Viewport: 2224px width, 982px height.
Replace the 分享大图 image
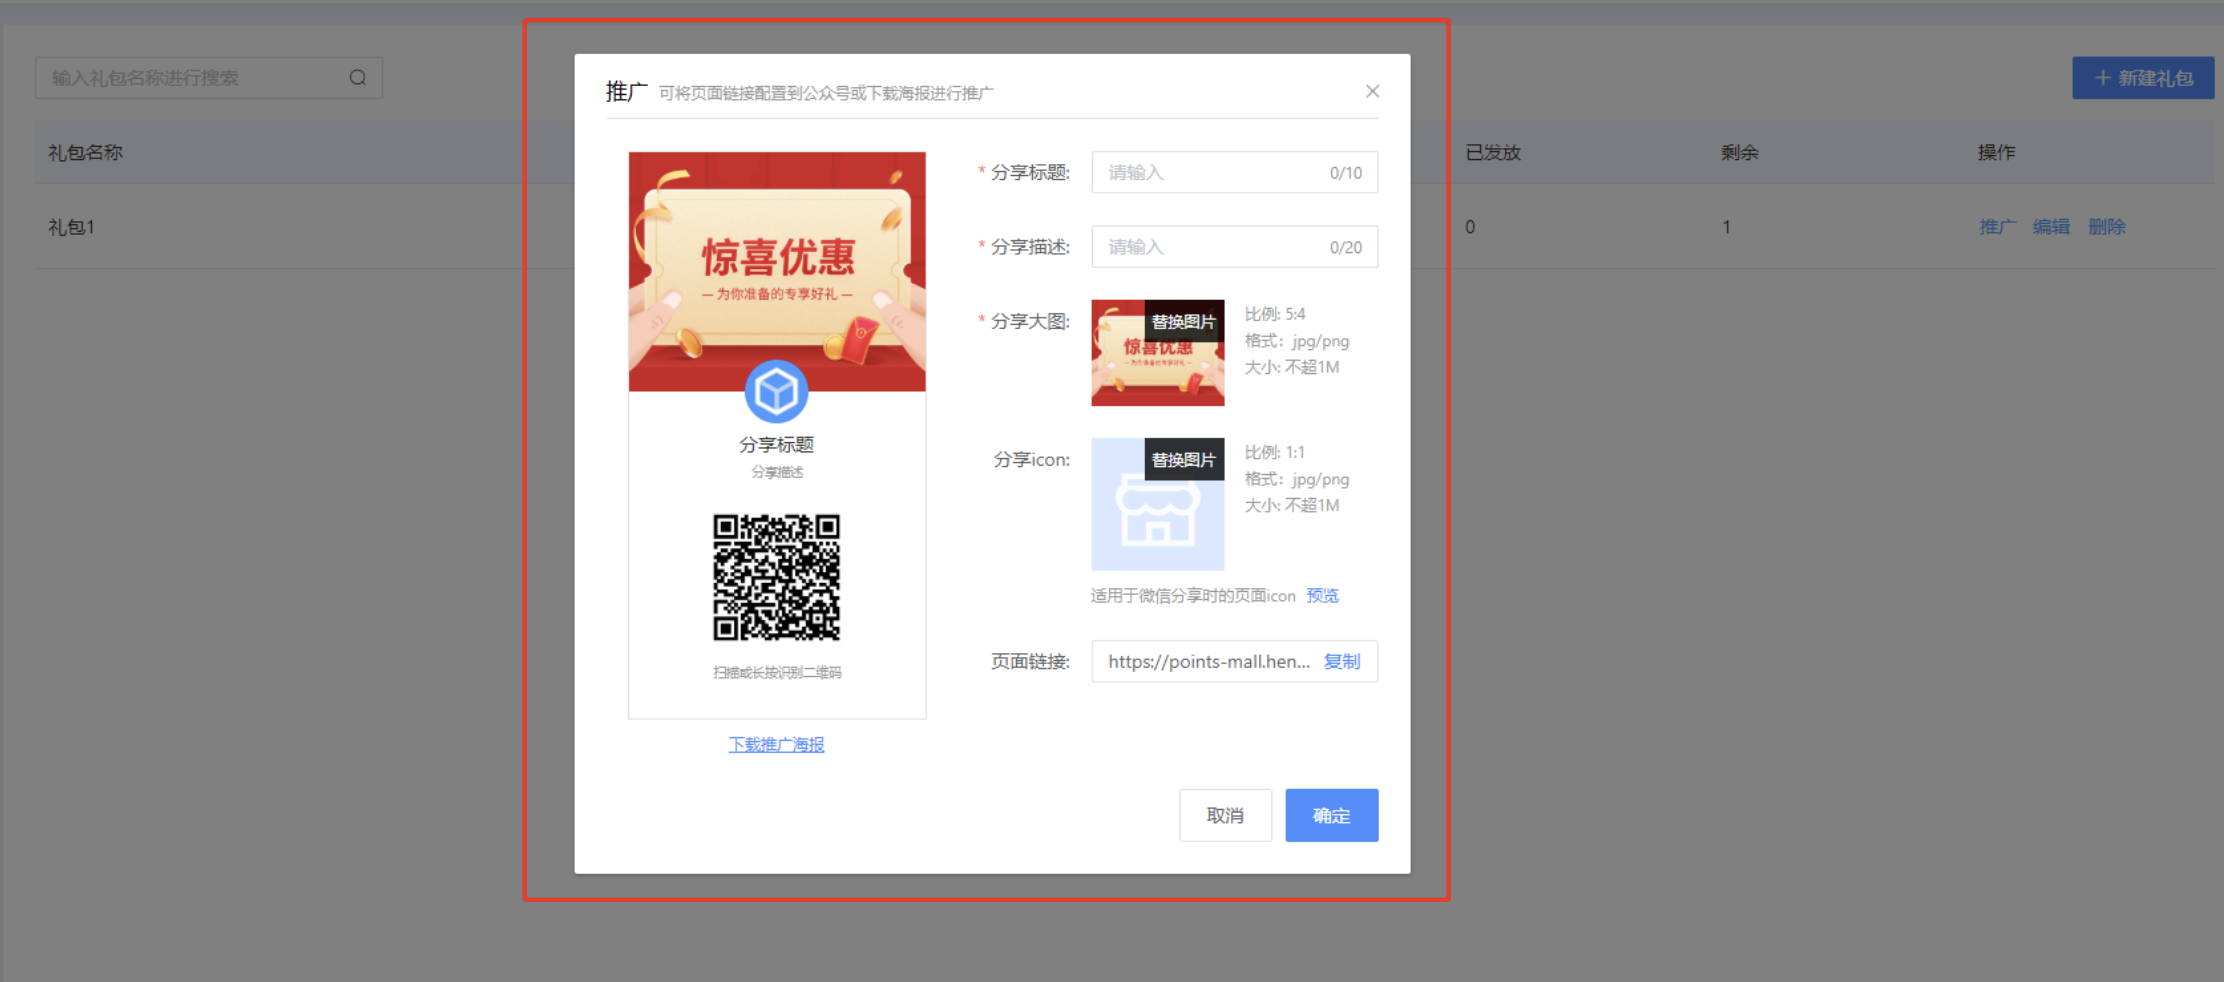point(1183,322)
